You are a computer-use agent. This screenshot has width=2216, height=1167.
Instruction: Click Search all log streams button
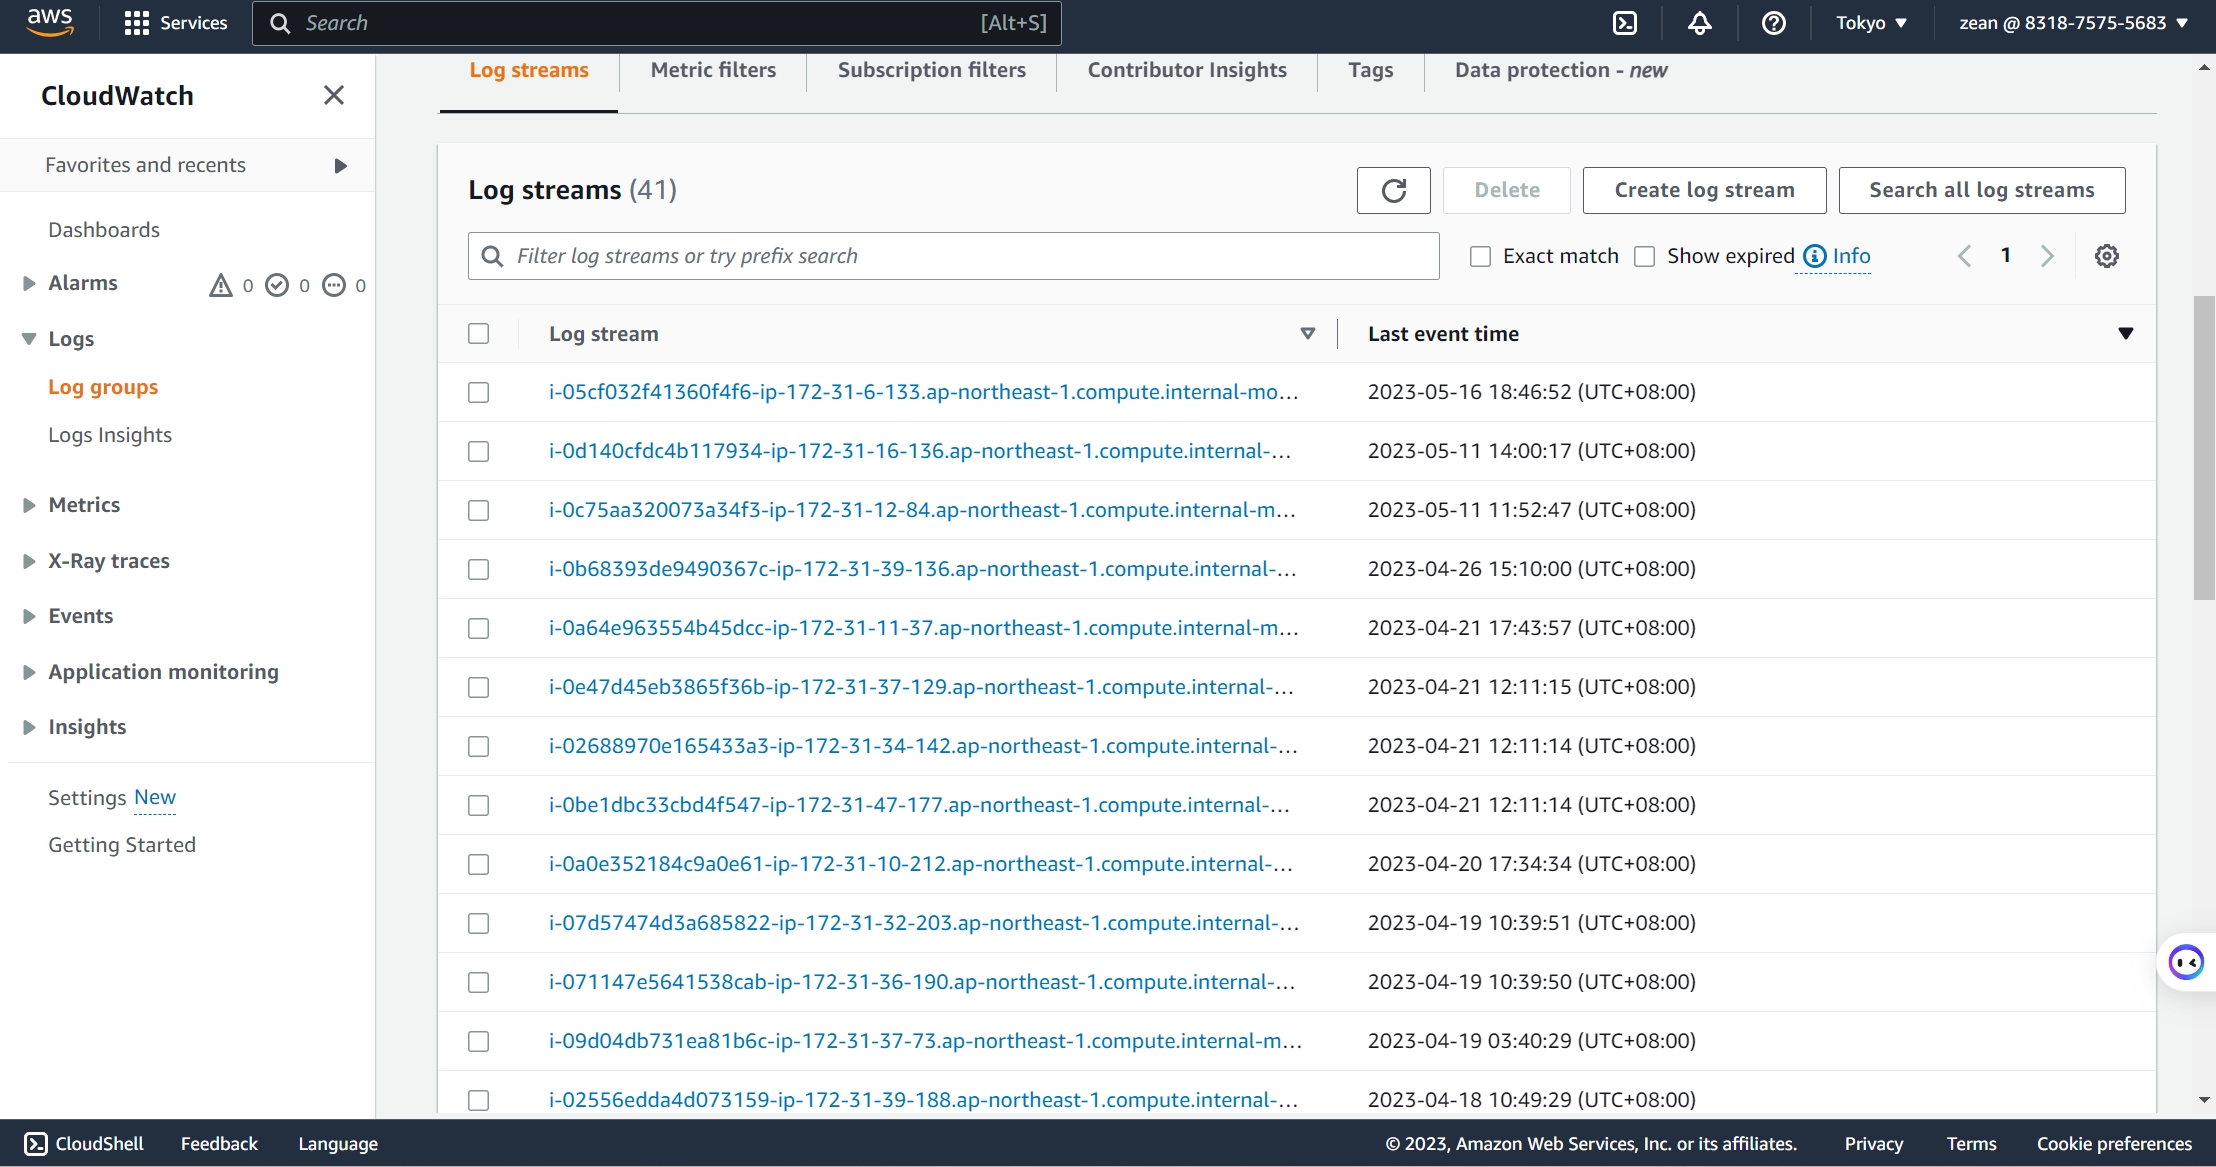[1982, 190]
